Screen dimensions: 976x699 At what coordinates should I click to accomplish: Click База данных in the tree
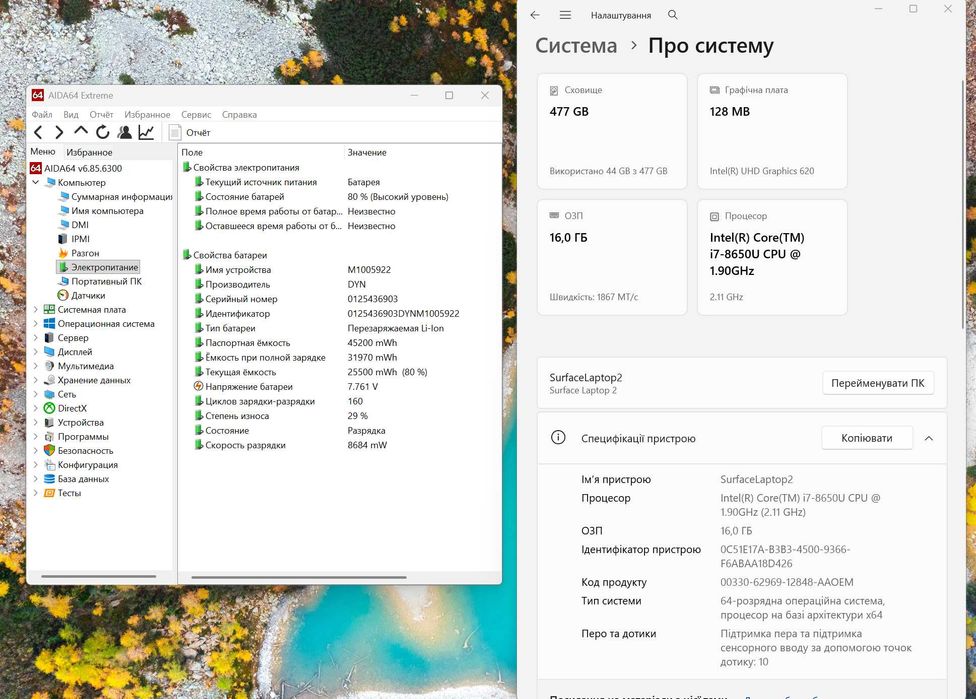tap(77, 479)
